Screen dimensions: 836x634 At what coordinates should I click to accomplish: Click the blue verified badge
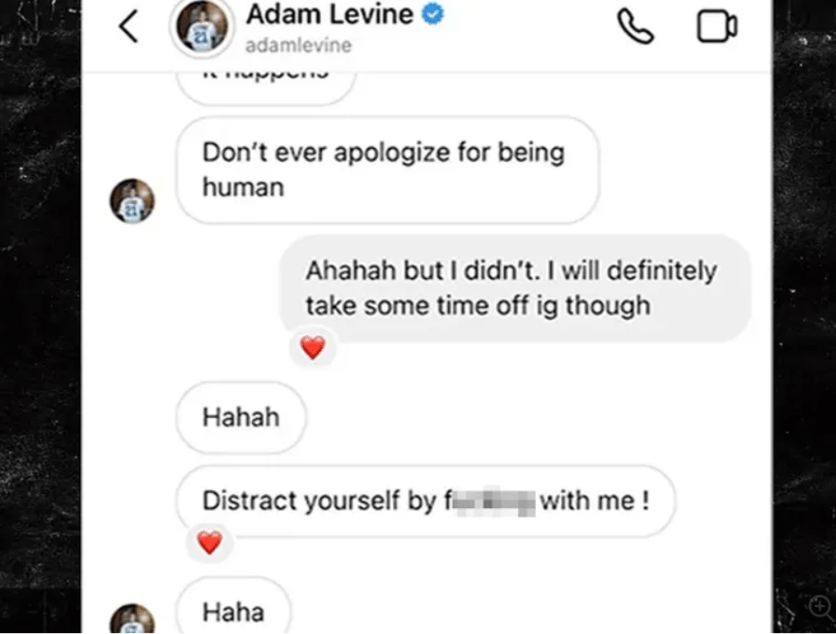click(433, 14)
